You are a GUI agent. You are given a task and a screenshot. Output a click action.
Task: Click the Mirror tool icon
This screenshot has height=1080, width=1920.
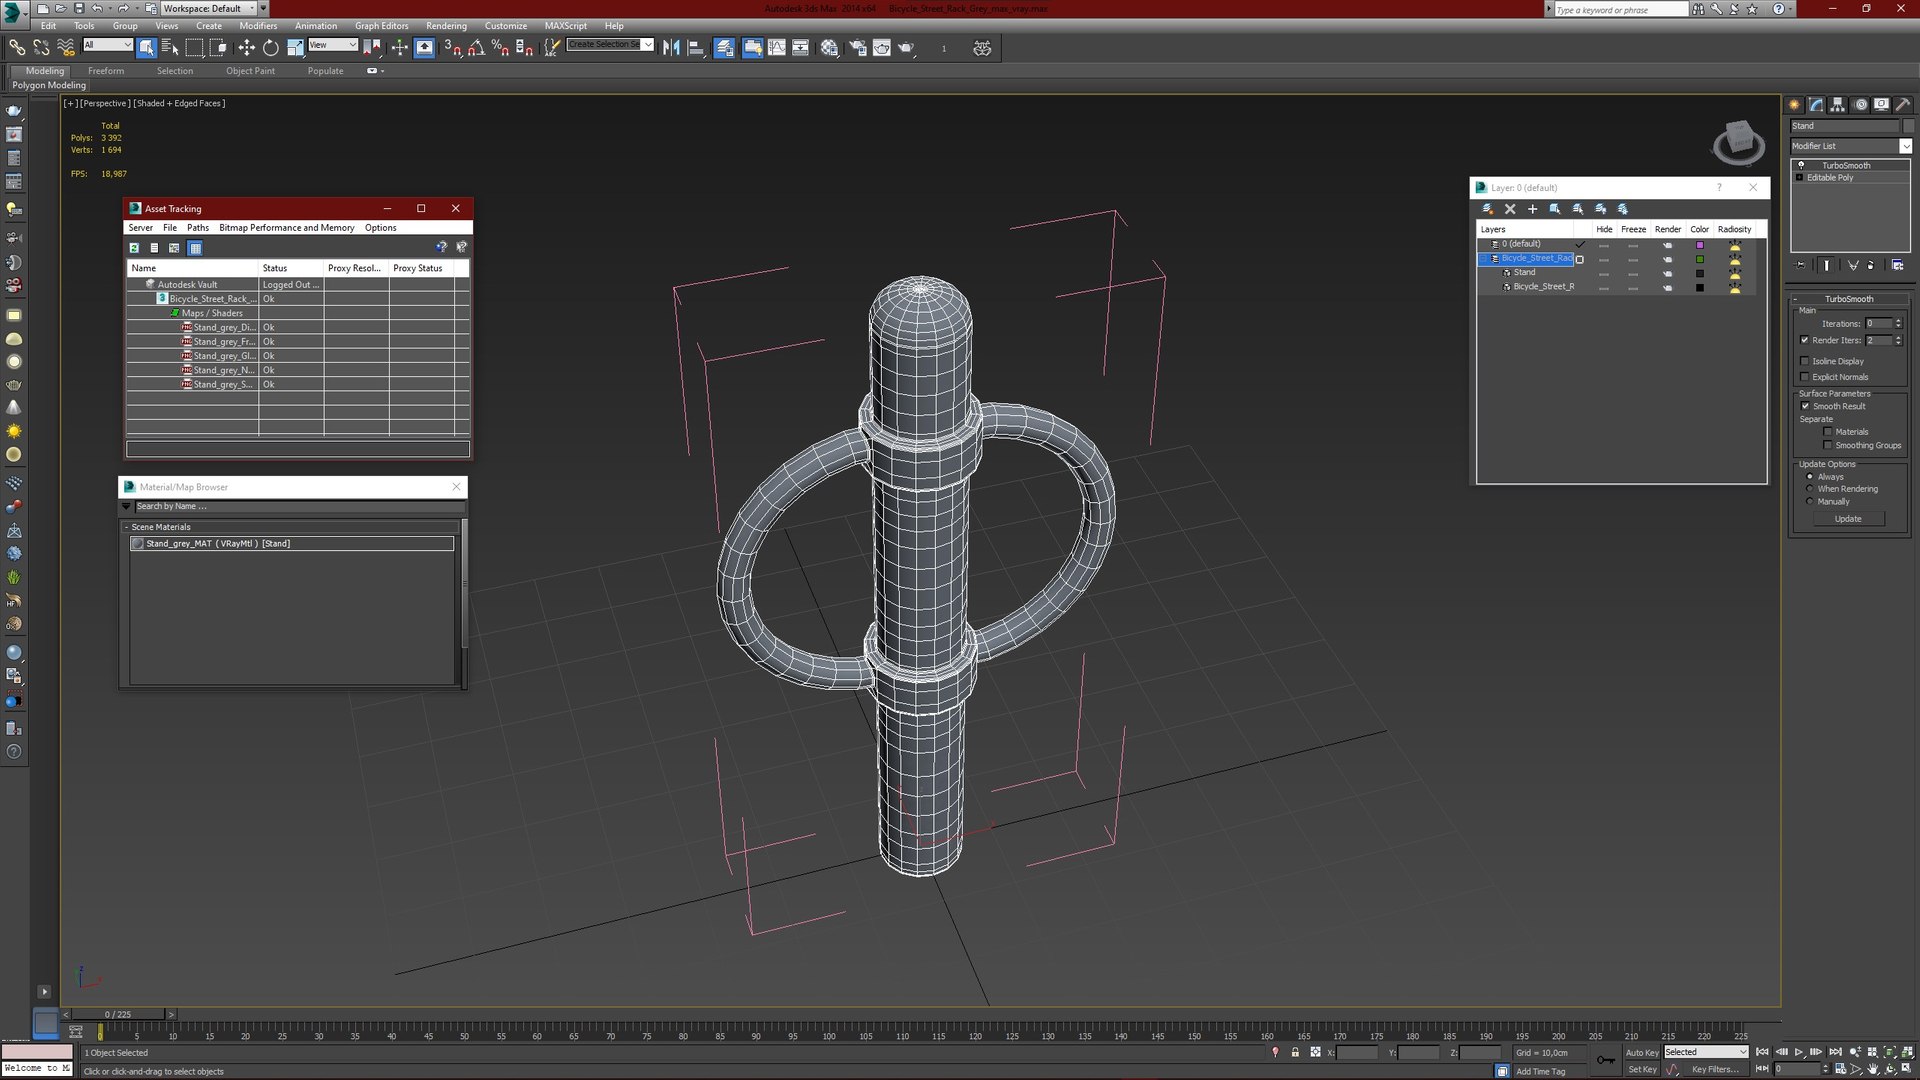coord(671,47)
